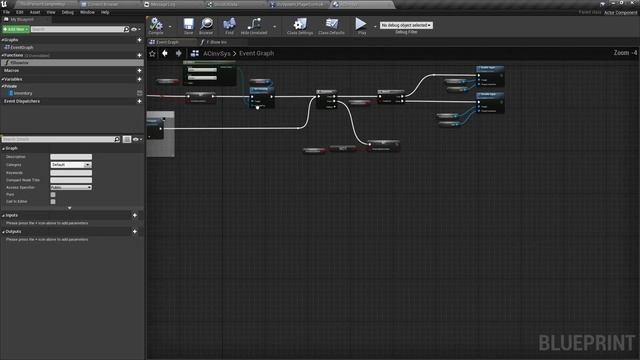Open Hide Unrelated options dropdown arrow
The width and height of the screenshot is (640, 360).
(274, 27)
